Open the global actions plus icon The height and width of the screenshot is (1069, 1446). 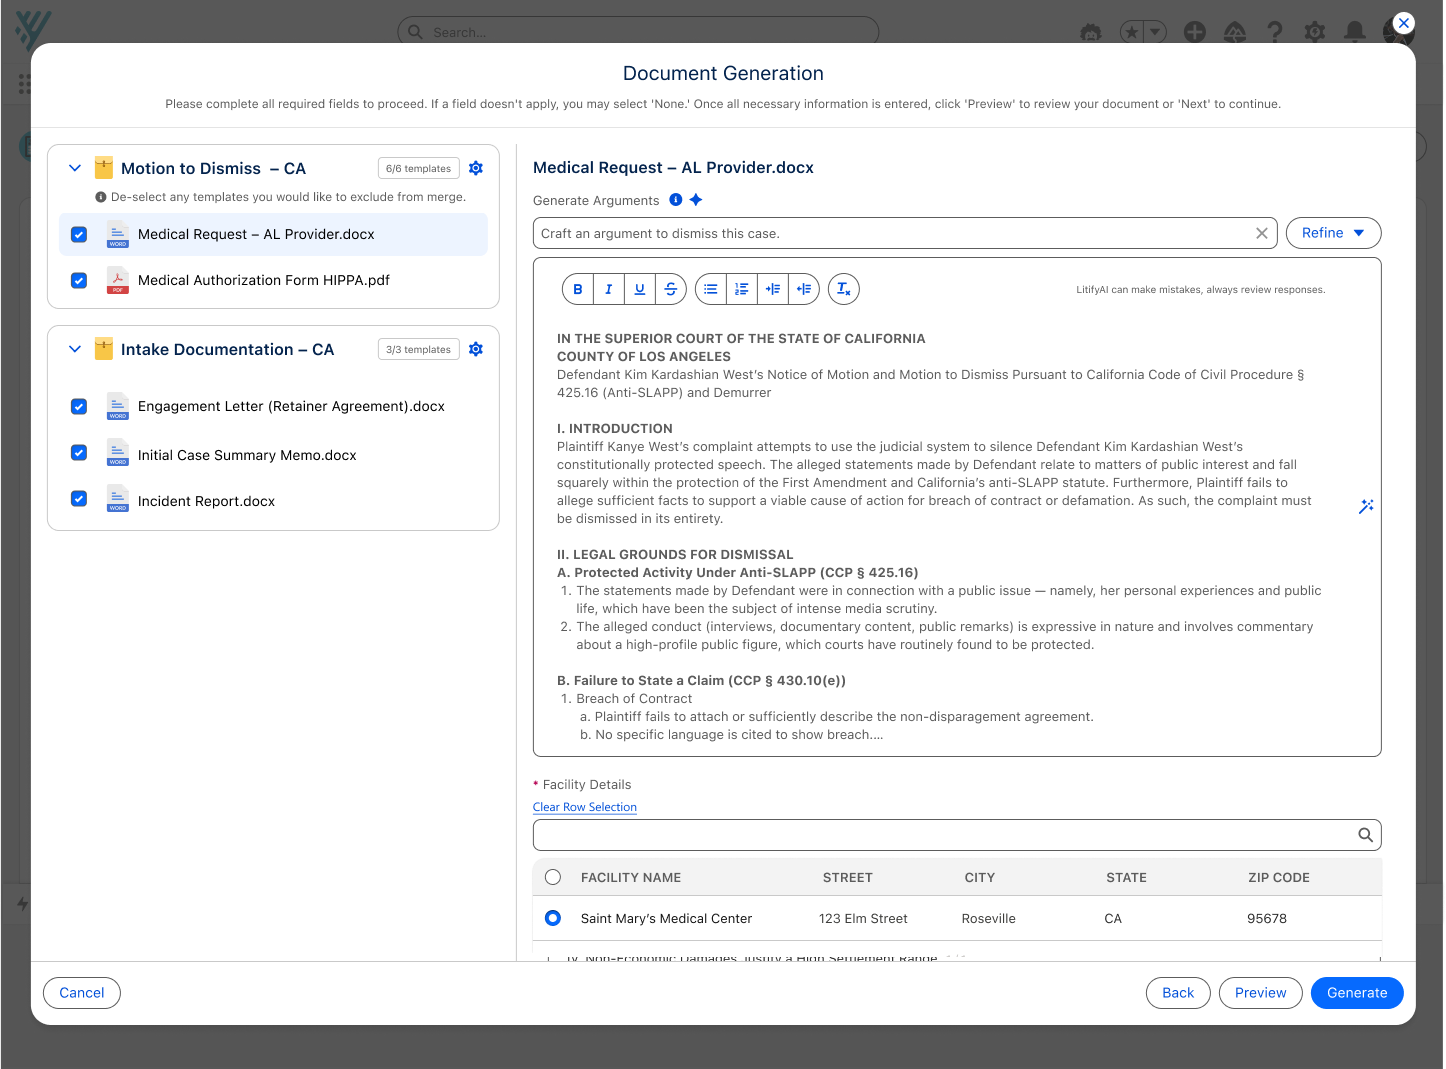(x=1195, y=32)
